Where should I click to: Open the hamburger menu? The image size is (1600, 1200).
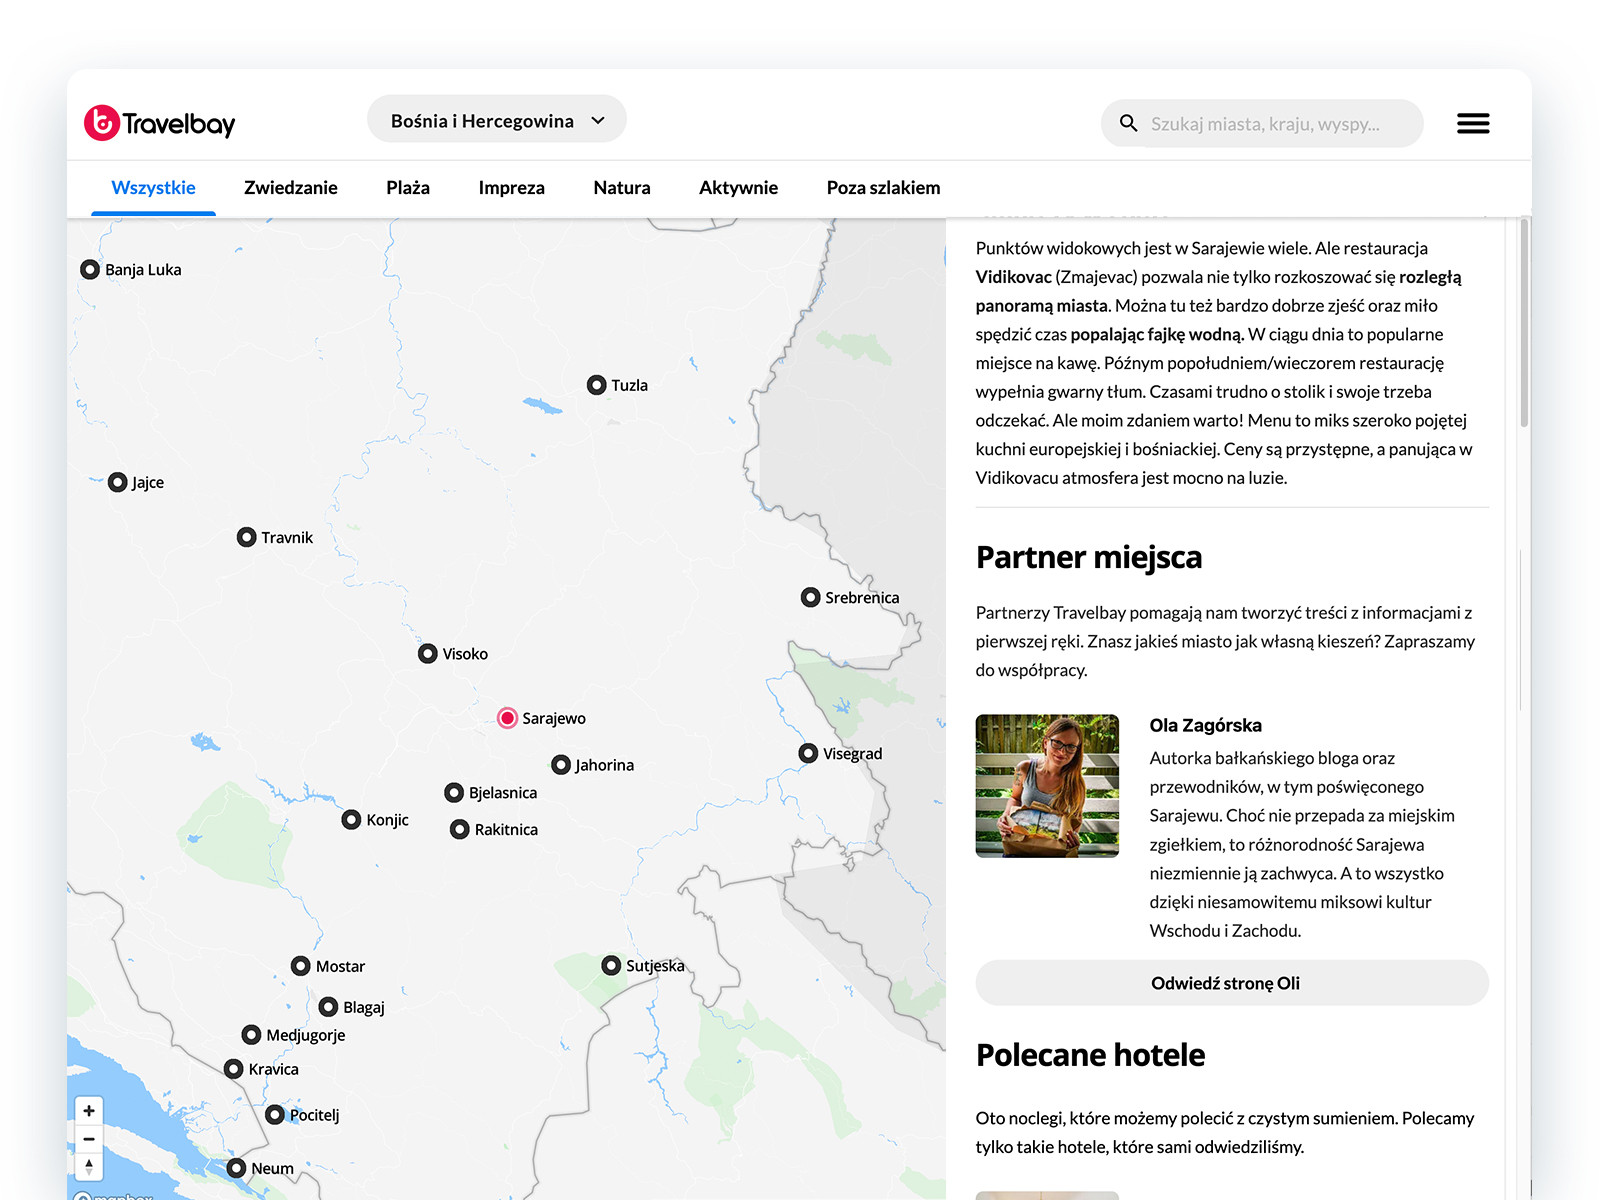[x=1472, y=123]
